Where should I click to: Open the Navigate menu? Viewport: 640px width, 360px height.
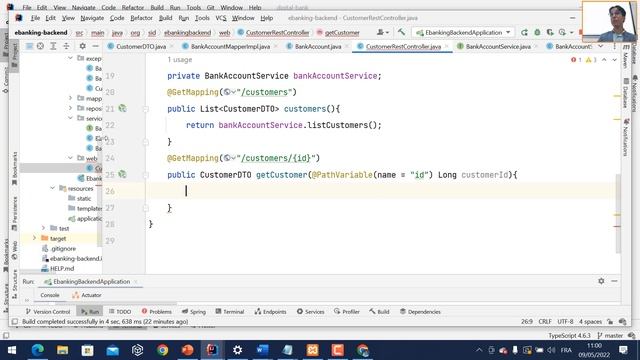(92, 18)
